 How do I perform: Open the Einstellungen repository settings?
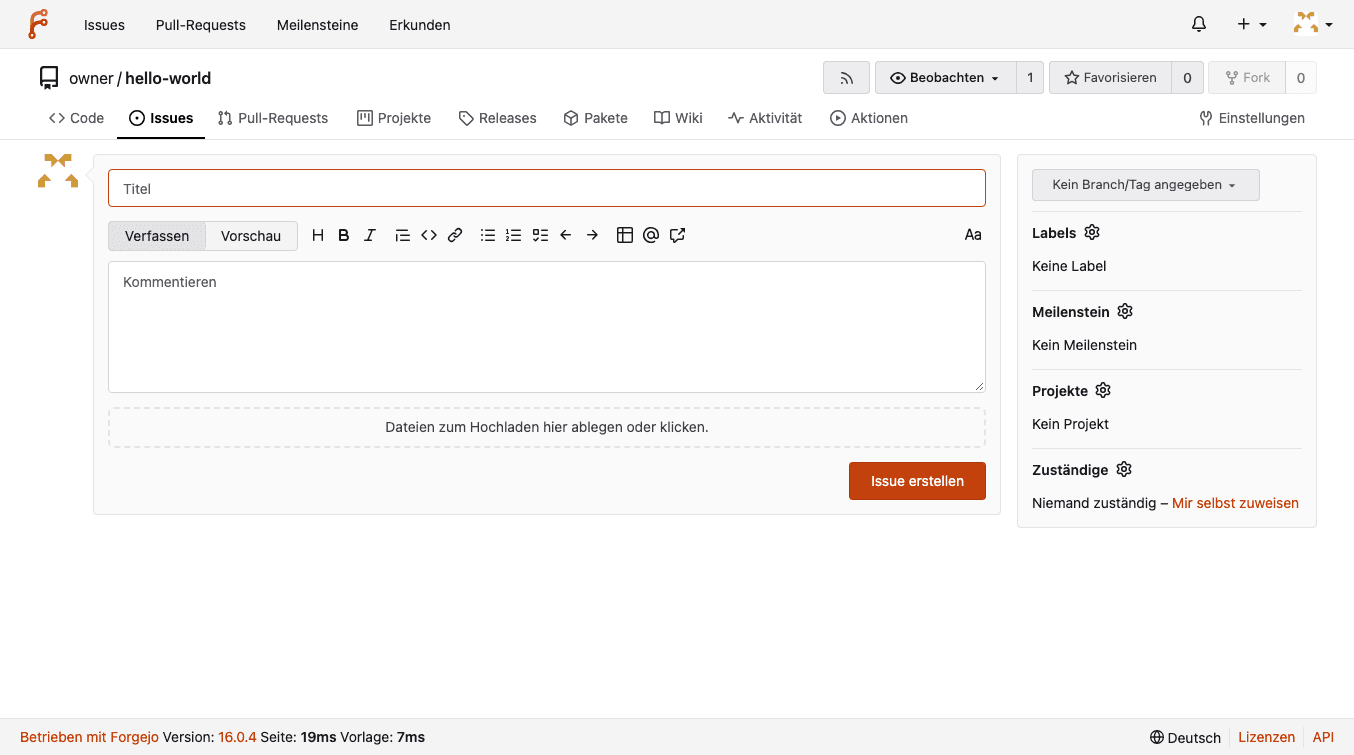(x=1252, y=118)
